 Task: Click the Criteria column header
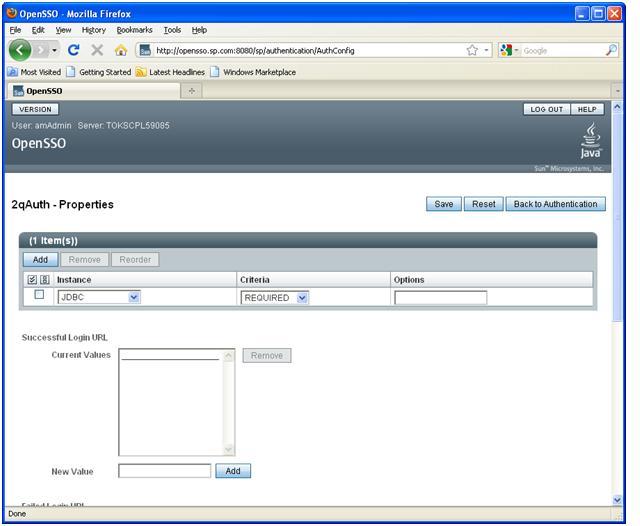(255, 280)
